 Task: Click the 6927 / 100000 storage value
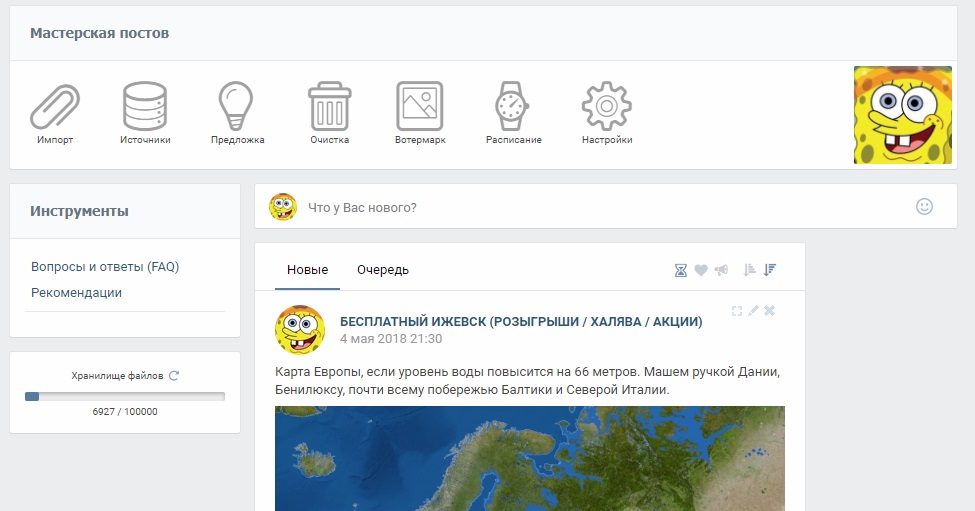pos(124,412)
